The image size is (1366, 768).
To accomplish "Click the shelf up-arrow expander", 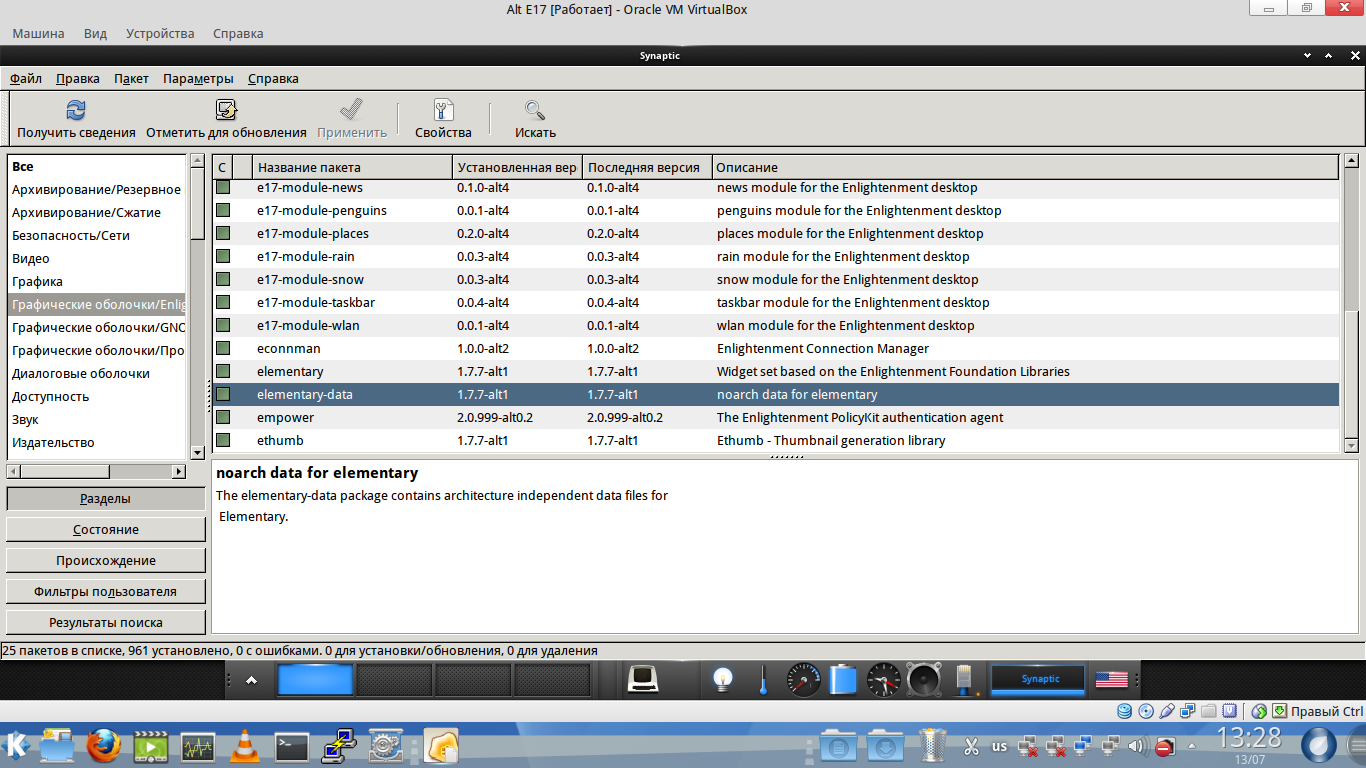I will tap(252, 680).
